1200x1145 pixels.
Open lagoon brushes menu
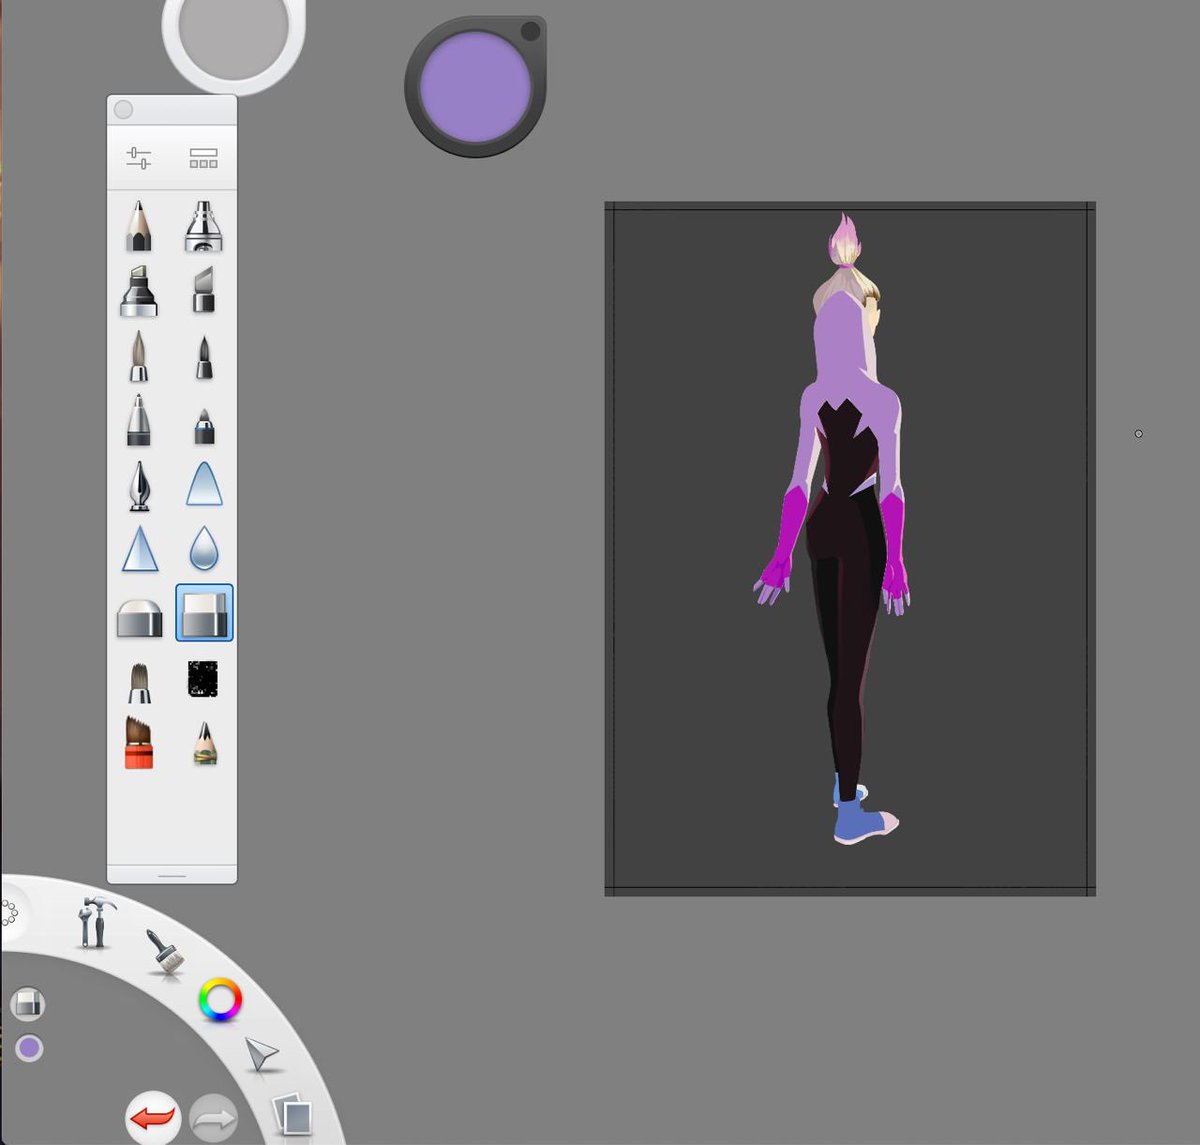(x=166, y=951)
